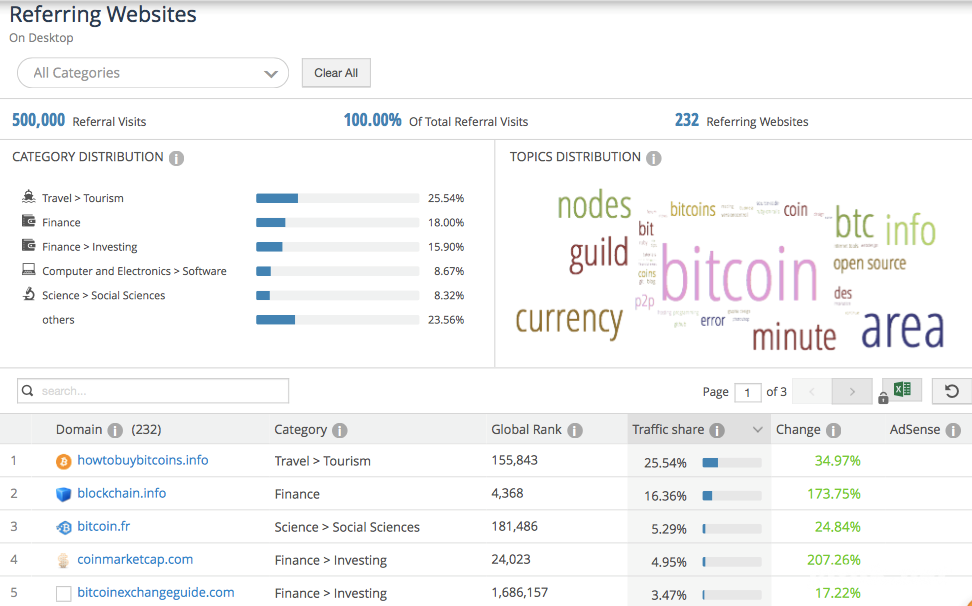Open coinmarketcap.com link

[135, 560]
